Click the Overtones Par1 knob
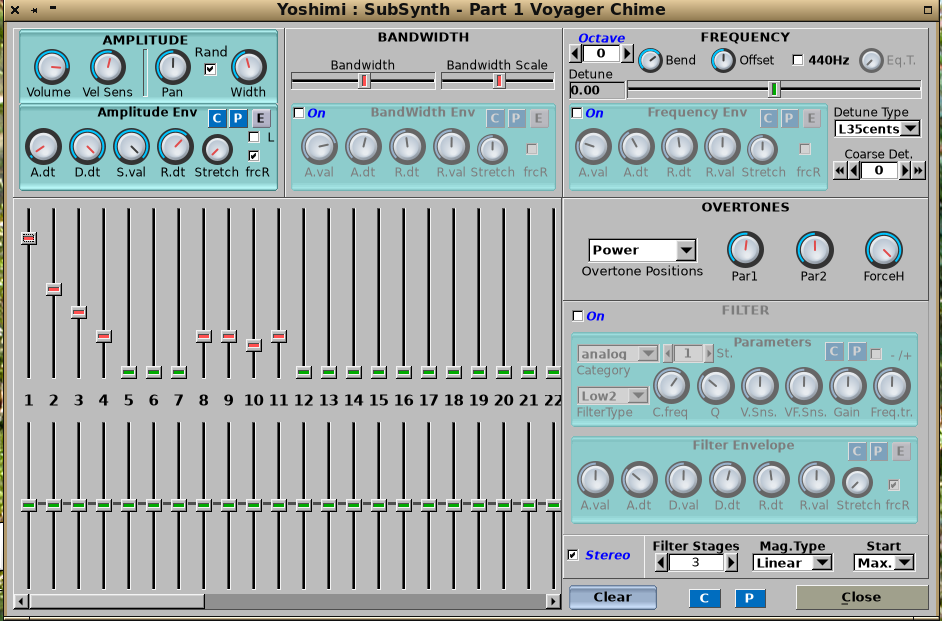This screenshot has width=942, height=621. (x=745, y=250)
